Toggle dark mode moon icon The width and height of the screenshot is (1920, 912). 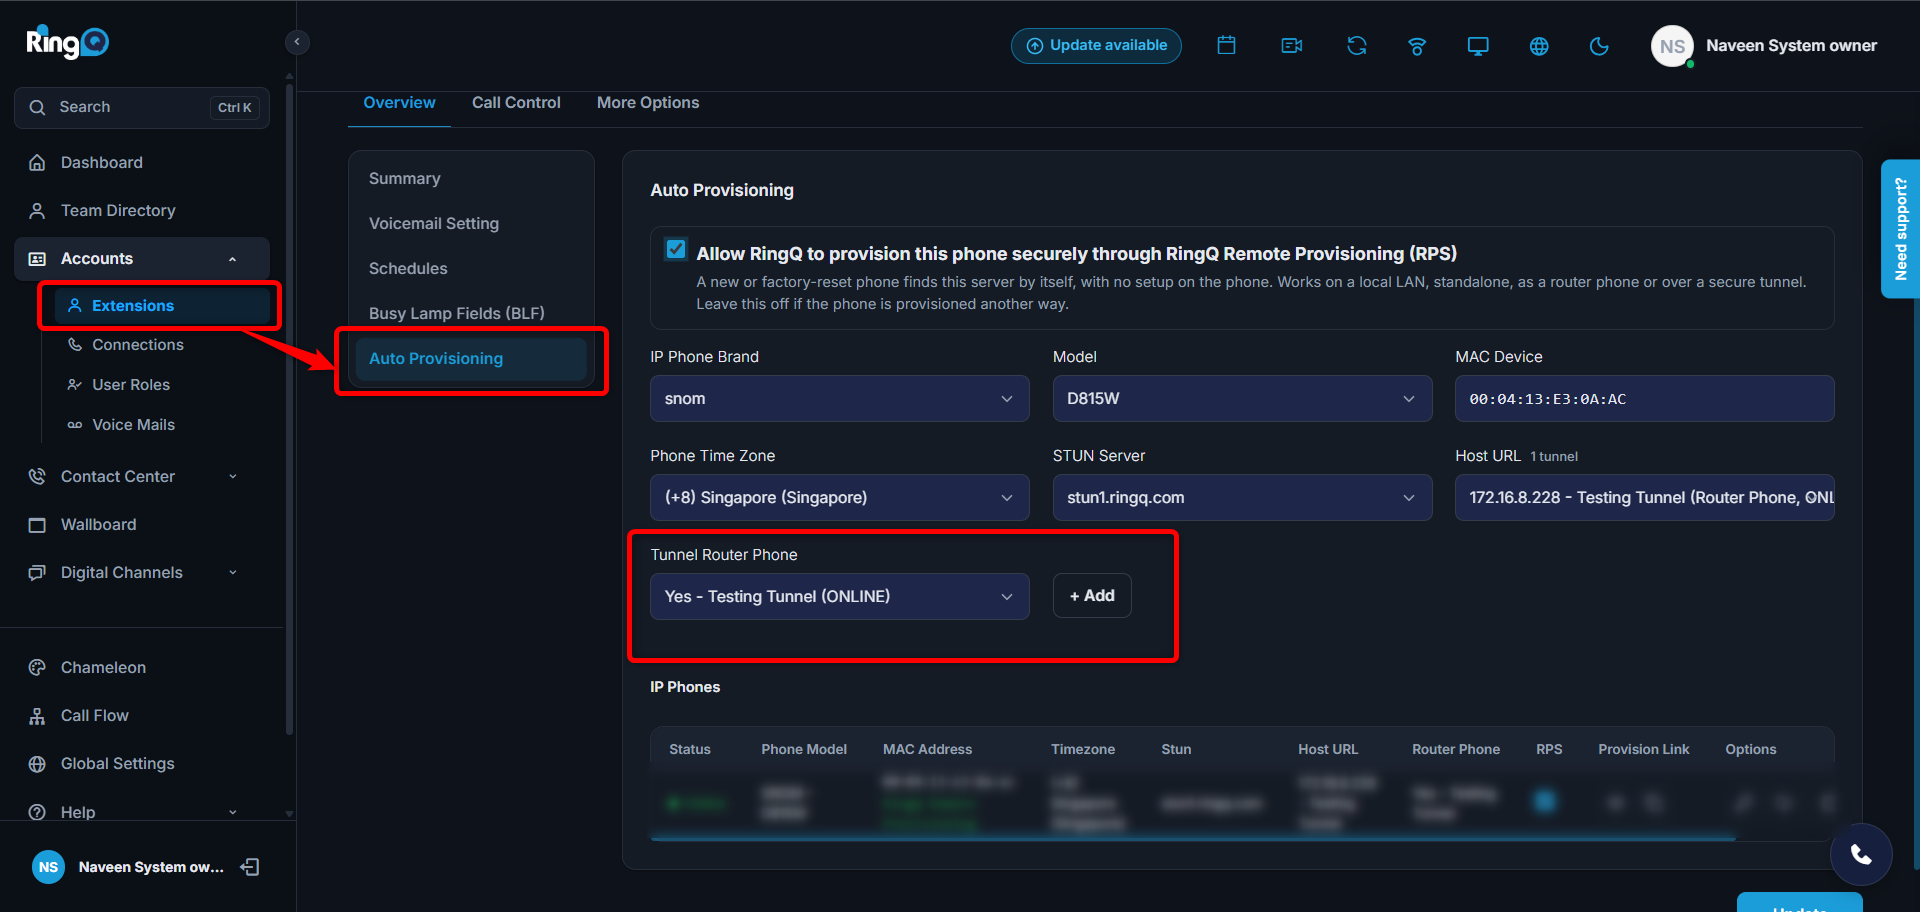click(x=1599, y=45)
